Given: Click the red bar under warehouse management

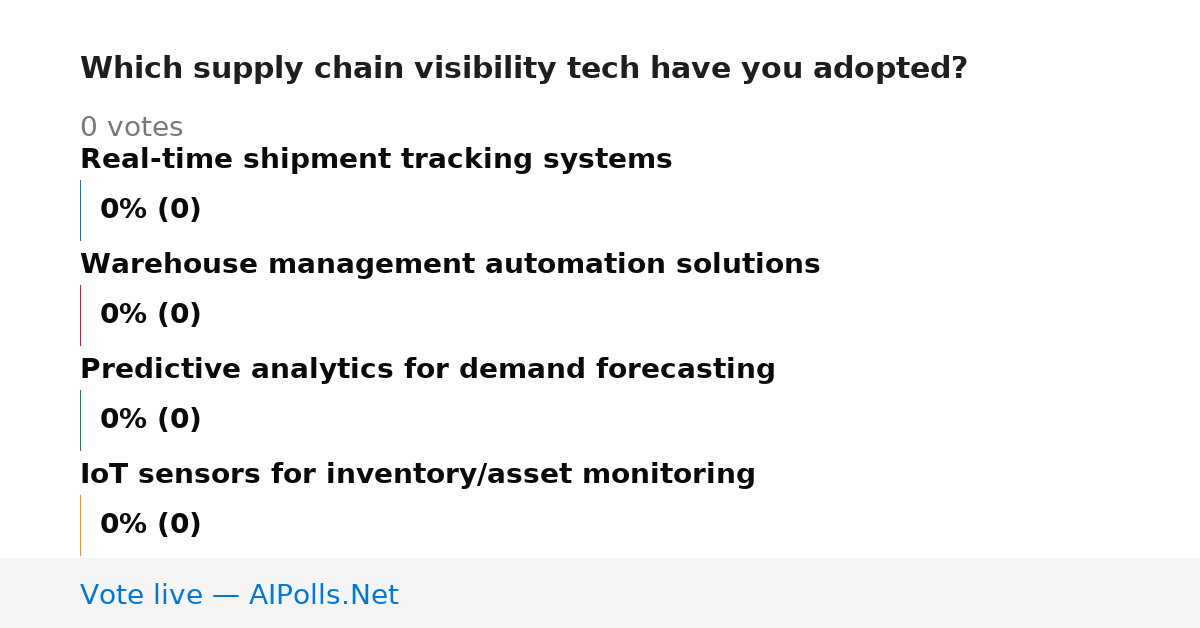Looking at the screenshot, I should pyautogui.click(x=80, y=315).
